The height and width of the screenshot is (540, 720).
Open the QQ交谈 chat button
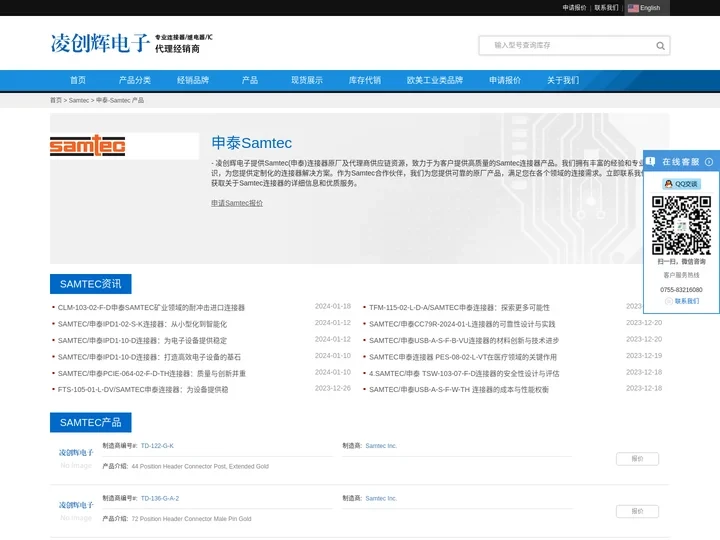click(x=681, y=184)
